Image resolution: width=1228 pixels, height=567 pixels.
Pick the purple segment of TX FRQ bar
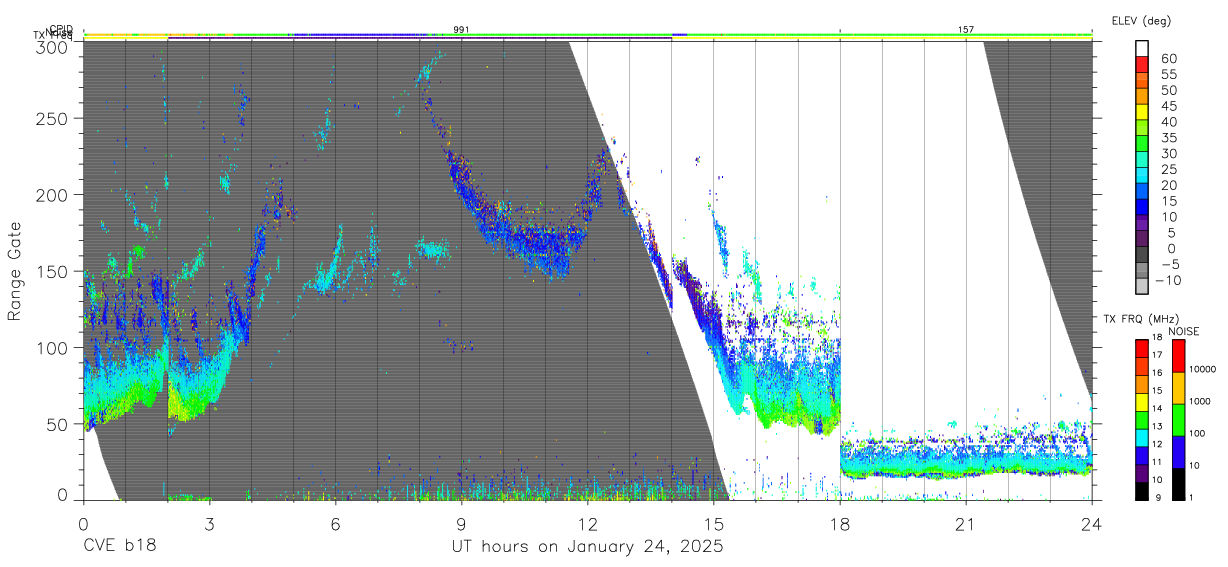tap(1141, 473)
